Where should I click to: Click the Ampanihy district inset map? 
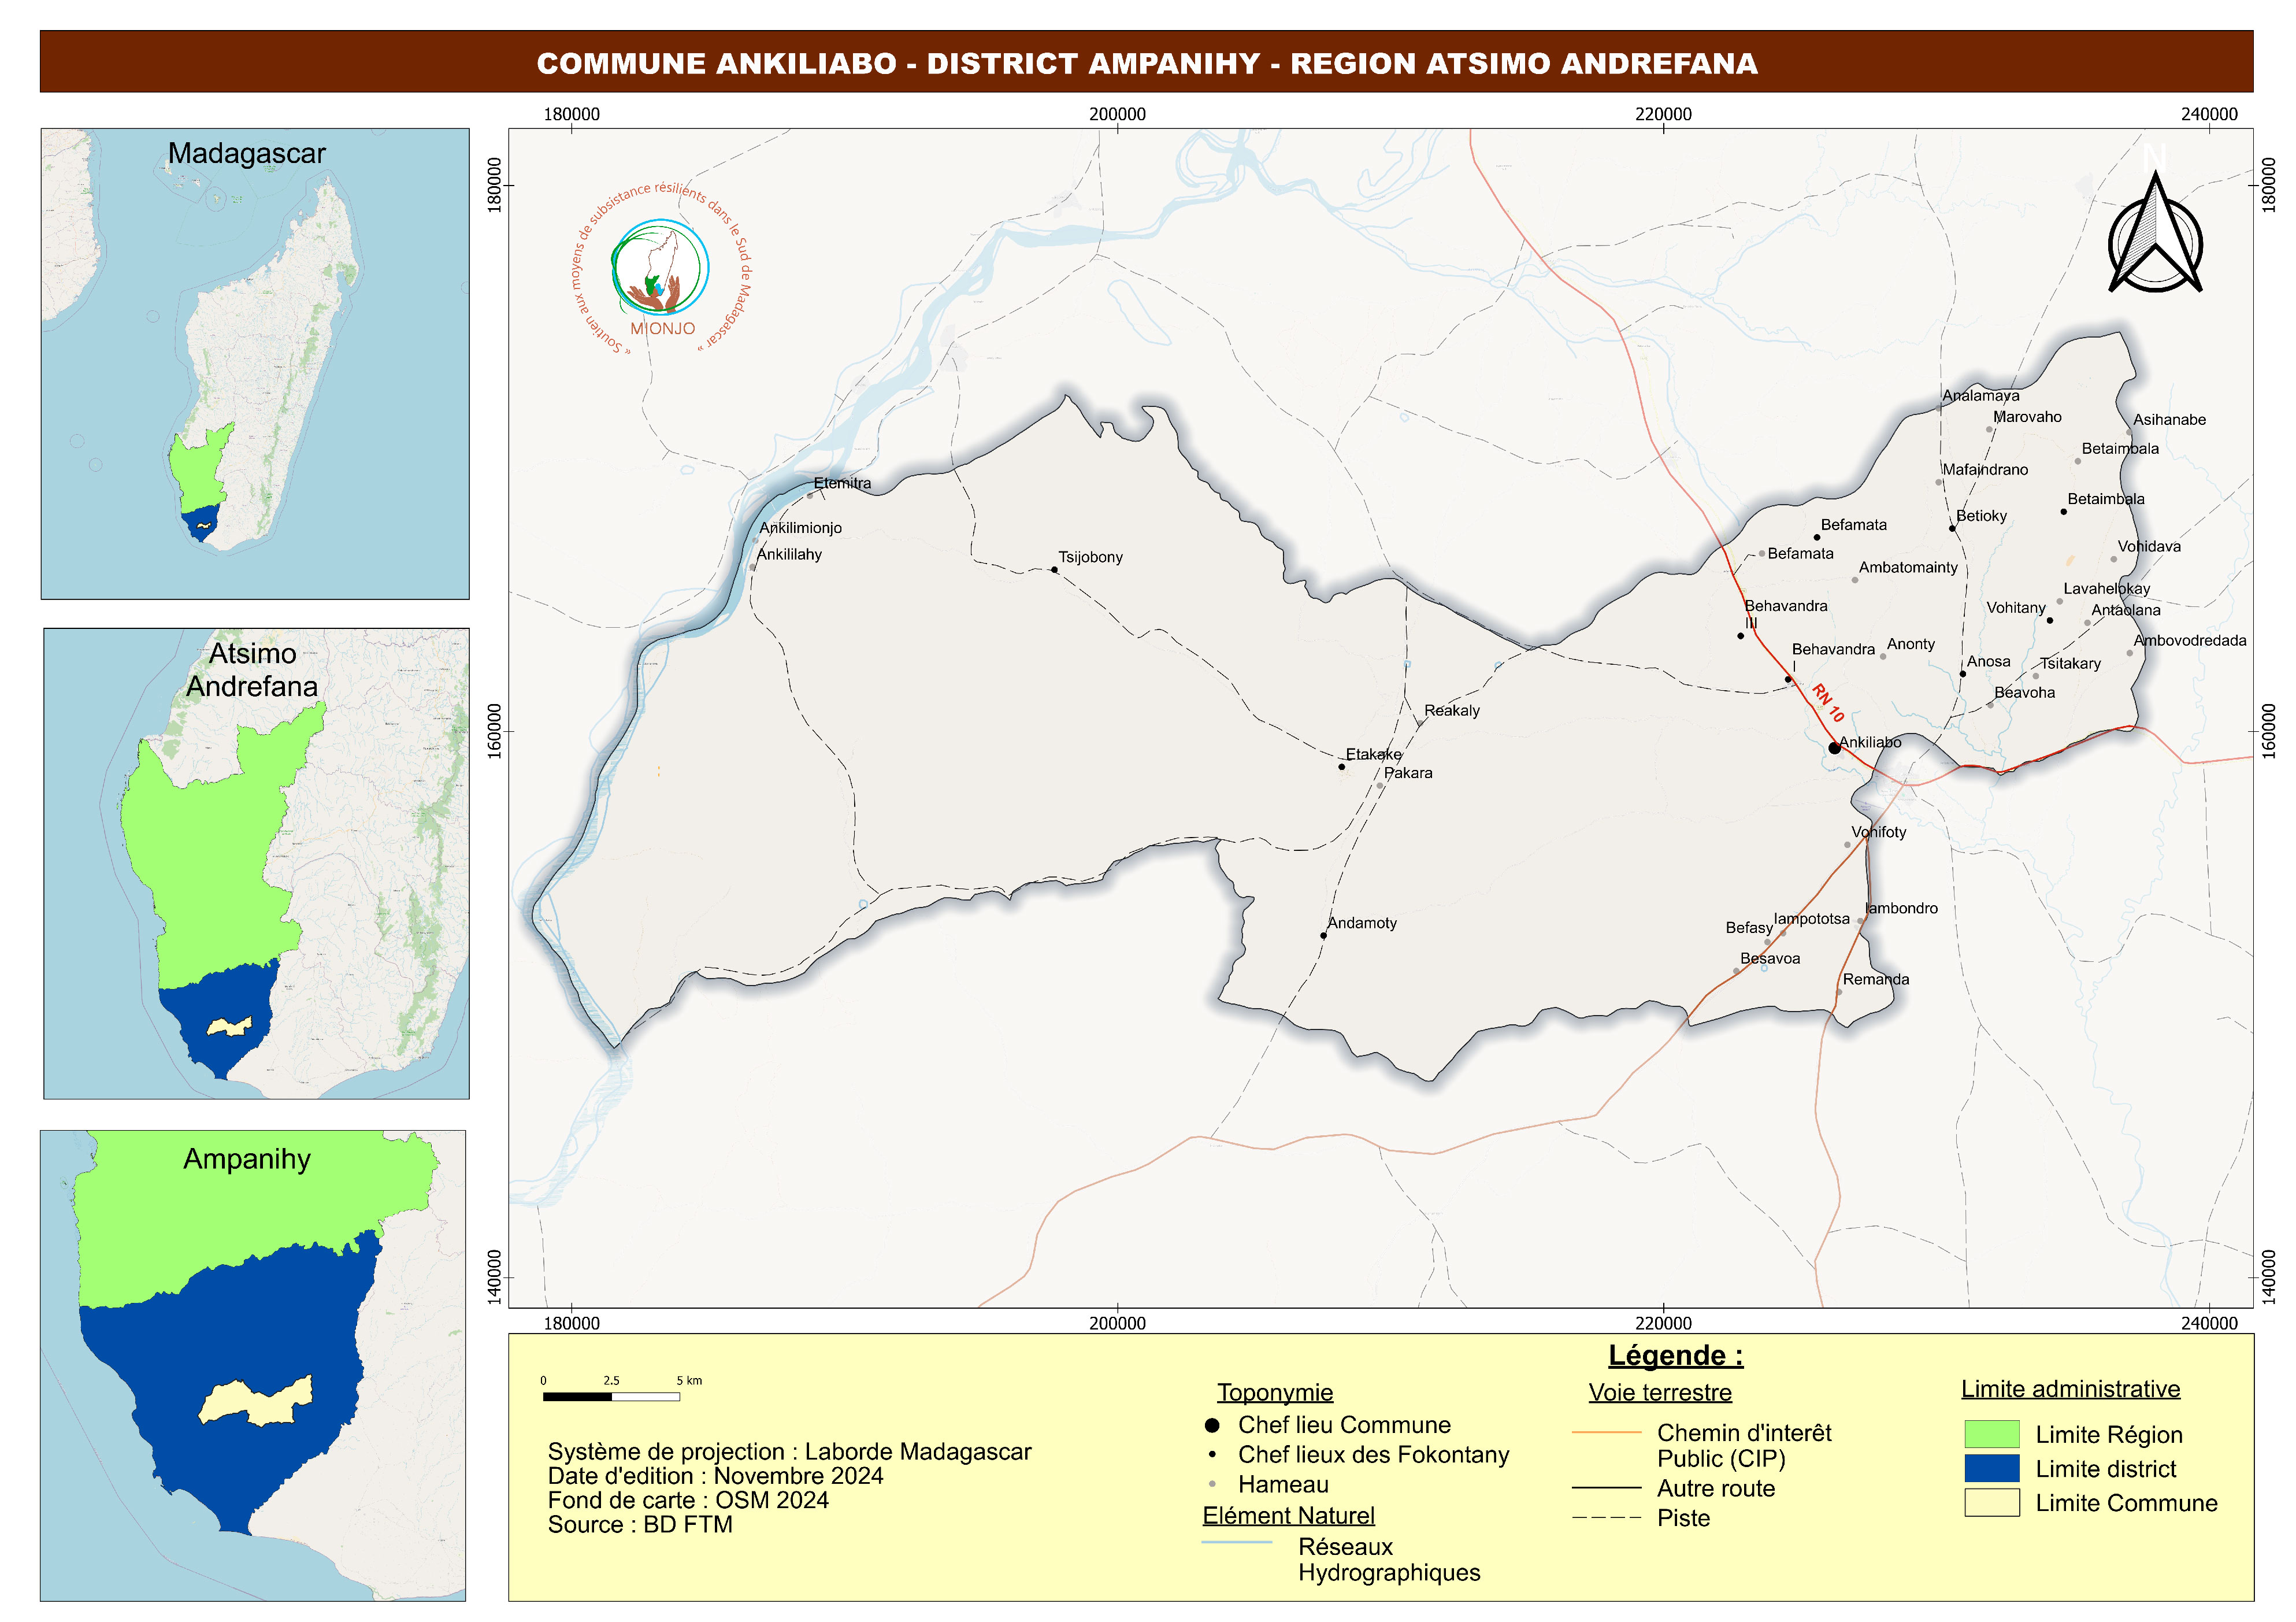253,1366
